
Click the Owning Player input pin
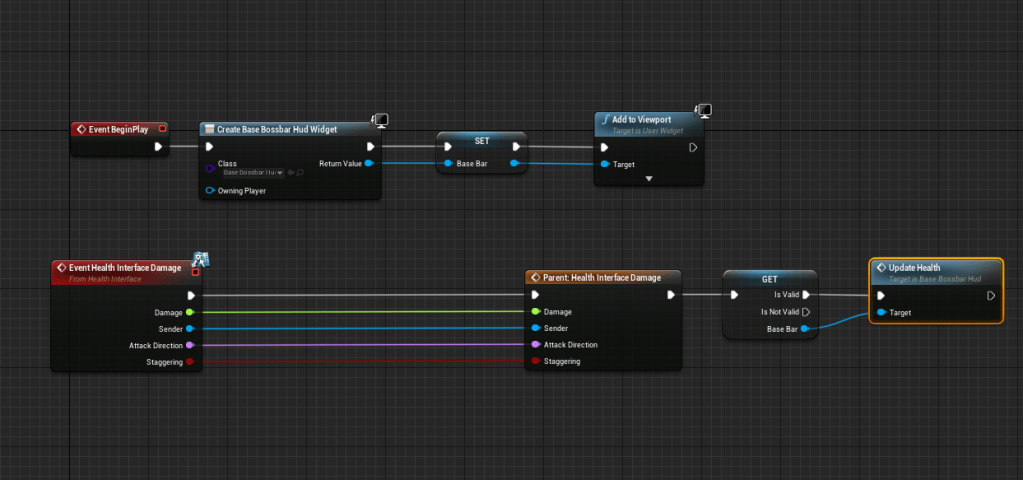pos(210,190)
